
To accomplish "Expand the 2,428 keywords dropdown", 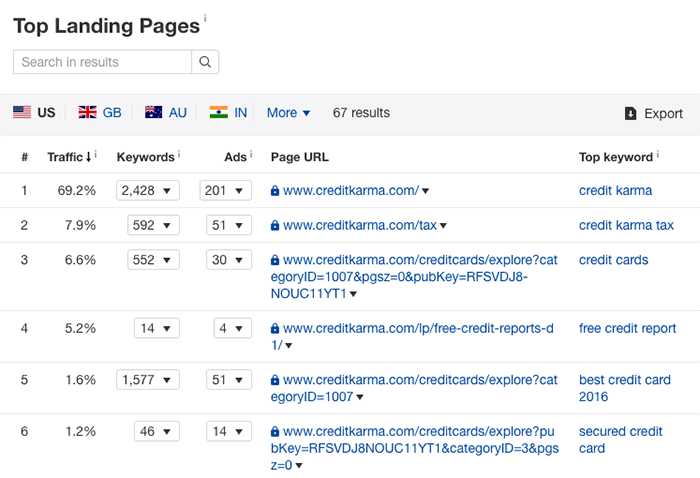I will (x=148, y=191).
